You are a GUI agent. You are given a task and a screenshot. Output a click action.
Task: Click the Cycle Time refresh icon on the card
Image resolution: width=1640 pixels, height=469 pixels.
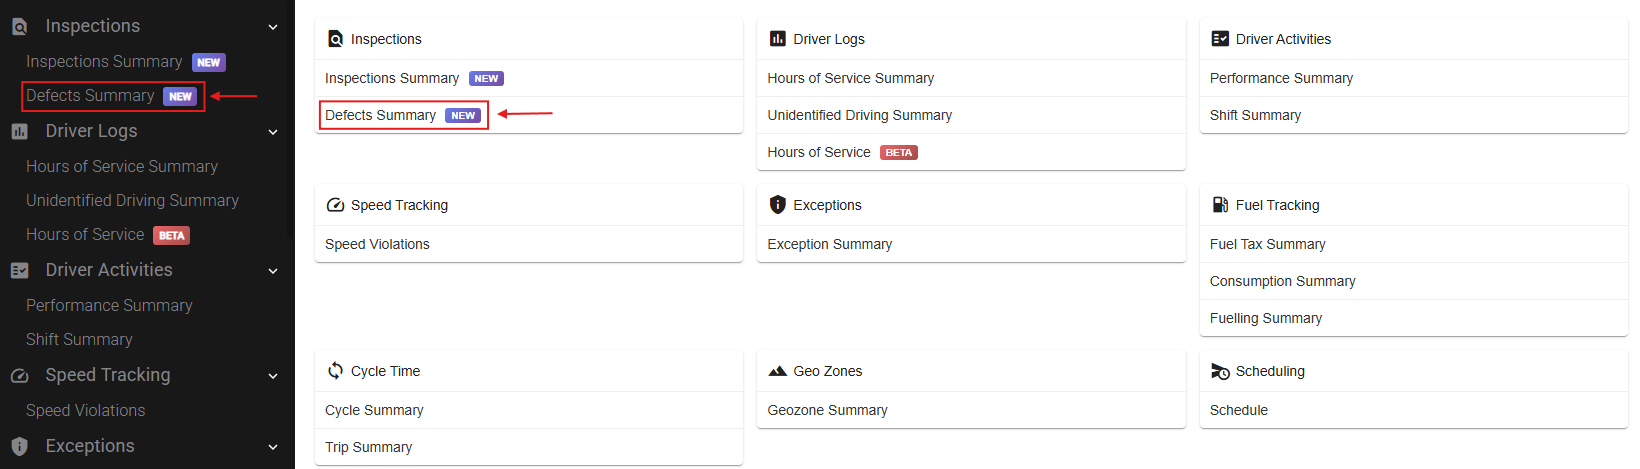[x=335, y=371]
